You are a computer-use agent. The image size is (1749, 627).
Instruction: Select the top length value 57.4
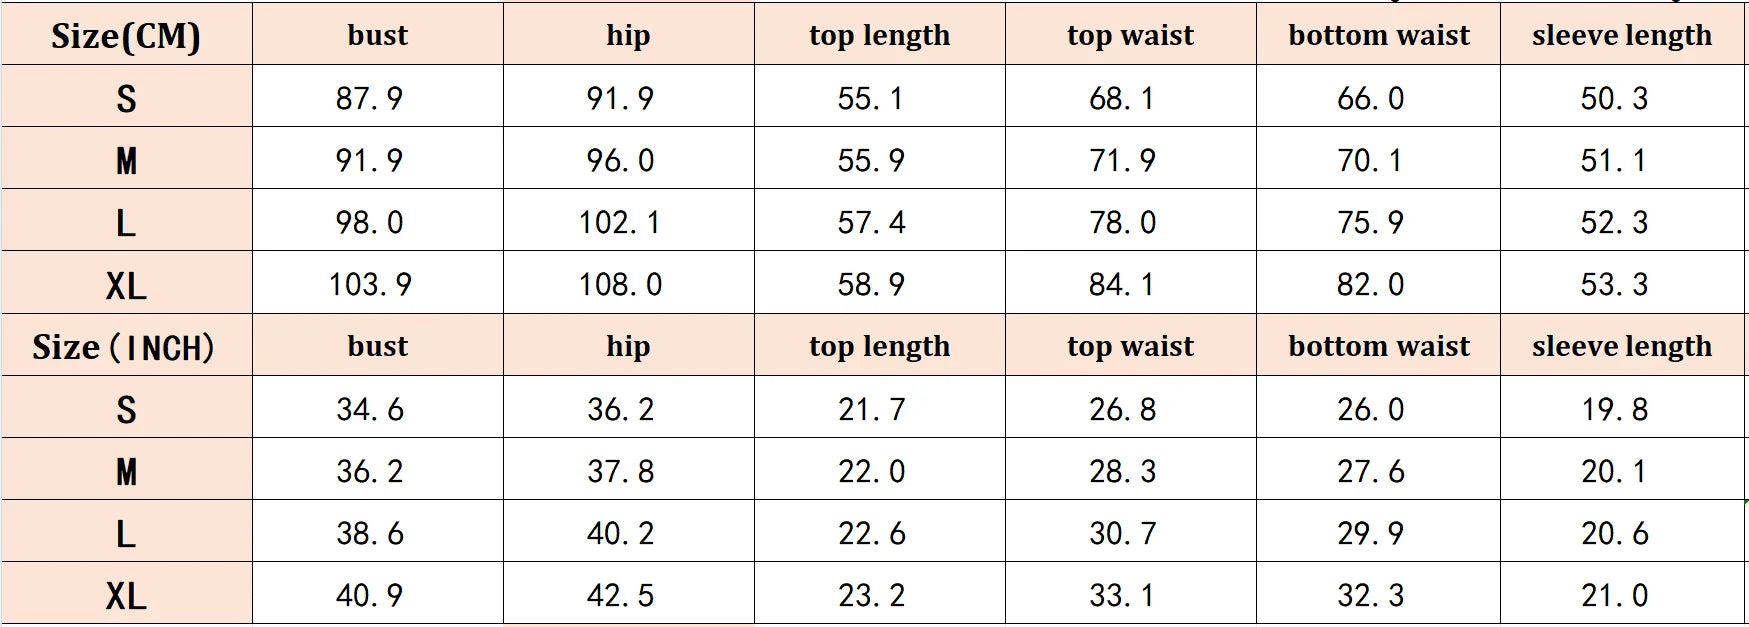point(871,222)
